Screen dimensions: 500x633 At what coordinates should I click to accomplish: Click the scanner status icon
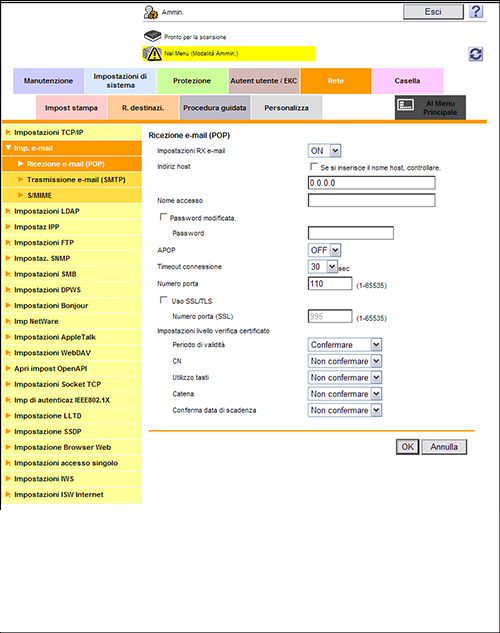click(153, 36)
